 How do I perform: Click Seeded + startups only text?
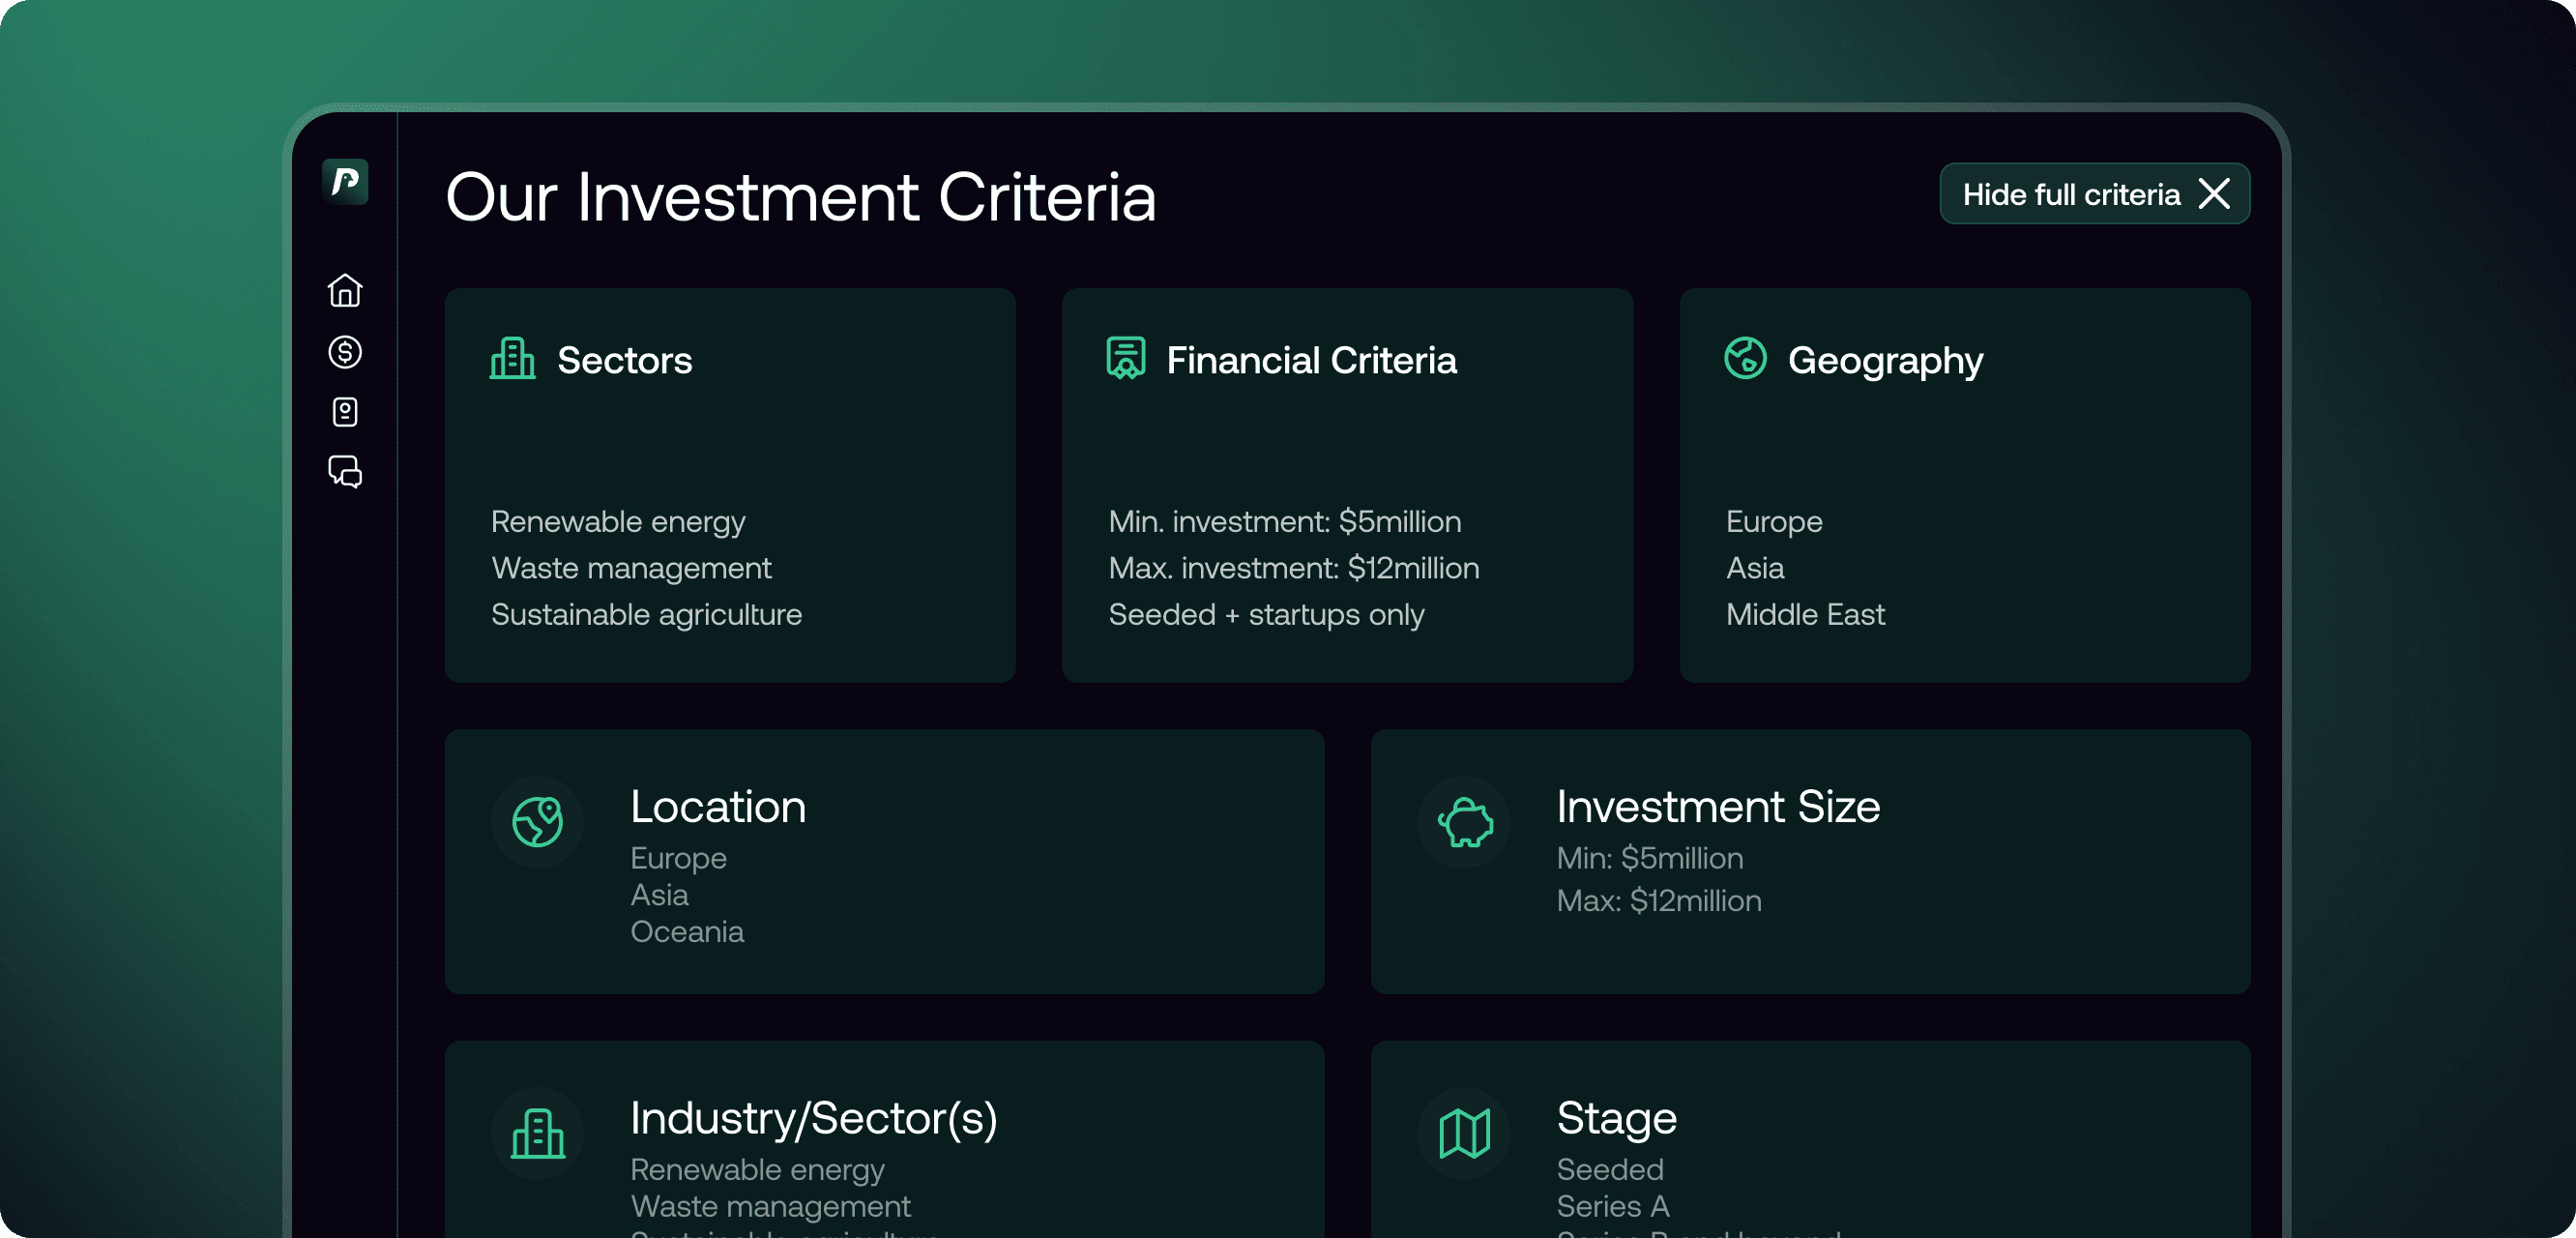(x=1267, y=615)
